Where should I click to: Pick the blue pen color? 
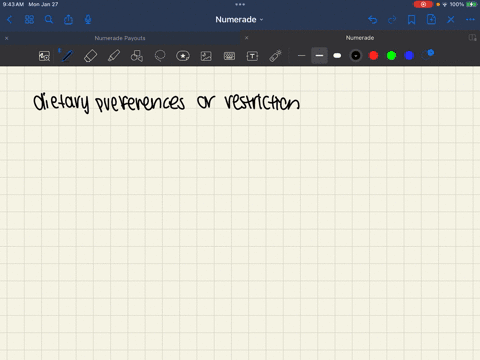pyautogui.click(x=409, y=56)
